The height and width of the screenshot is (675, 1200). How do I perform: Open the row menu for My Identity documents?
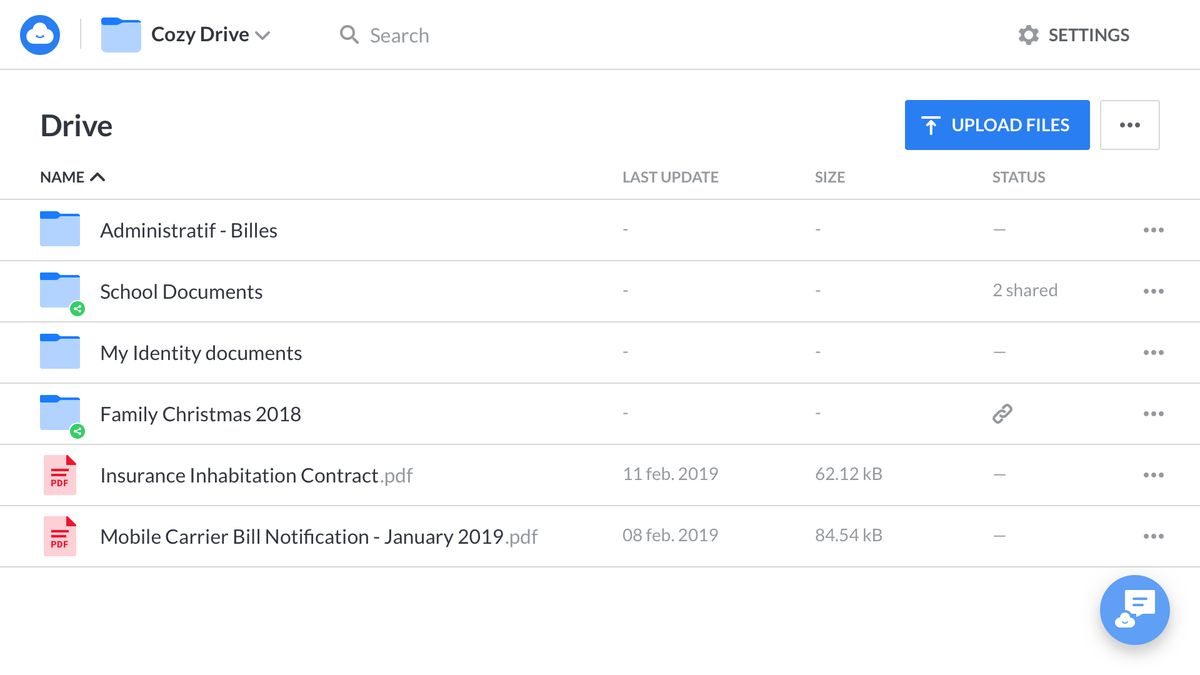pyautogui.click(x=1153, y=352)
